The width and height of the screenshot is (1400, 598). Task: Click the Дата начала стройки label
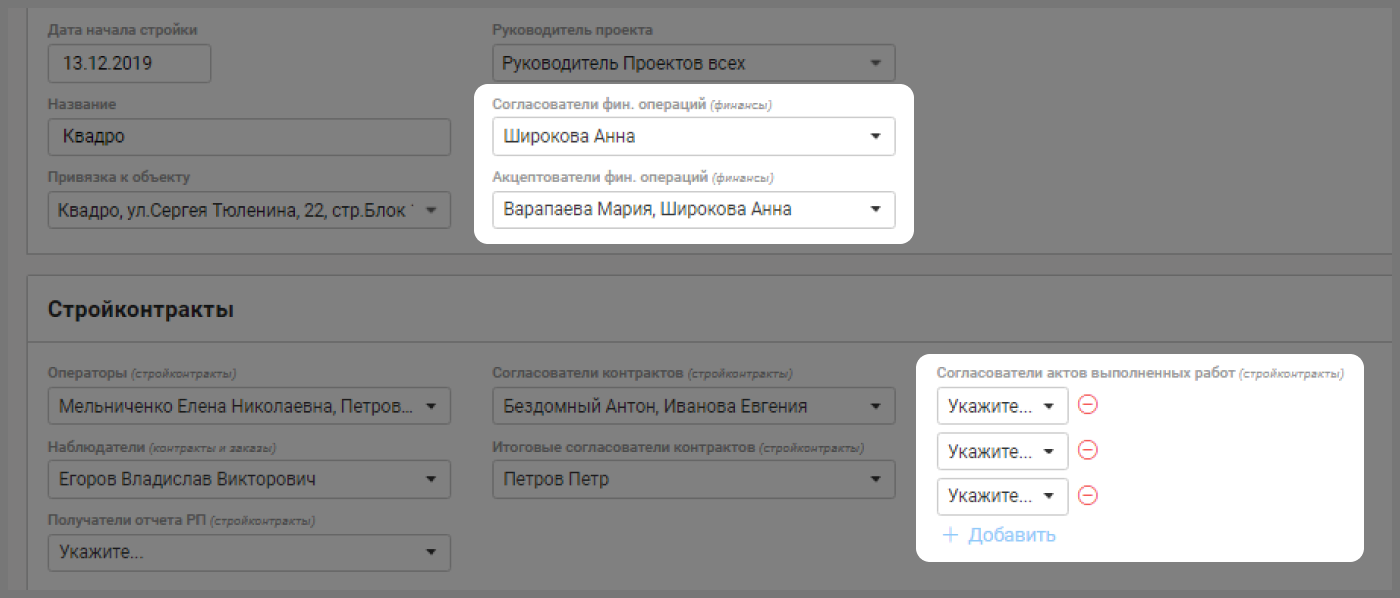point(122,30)
